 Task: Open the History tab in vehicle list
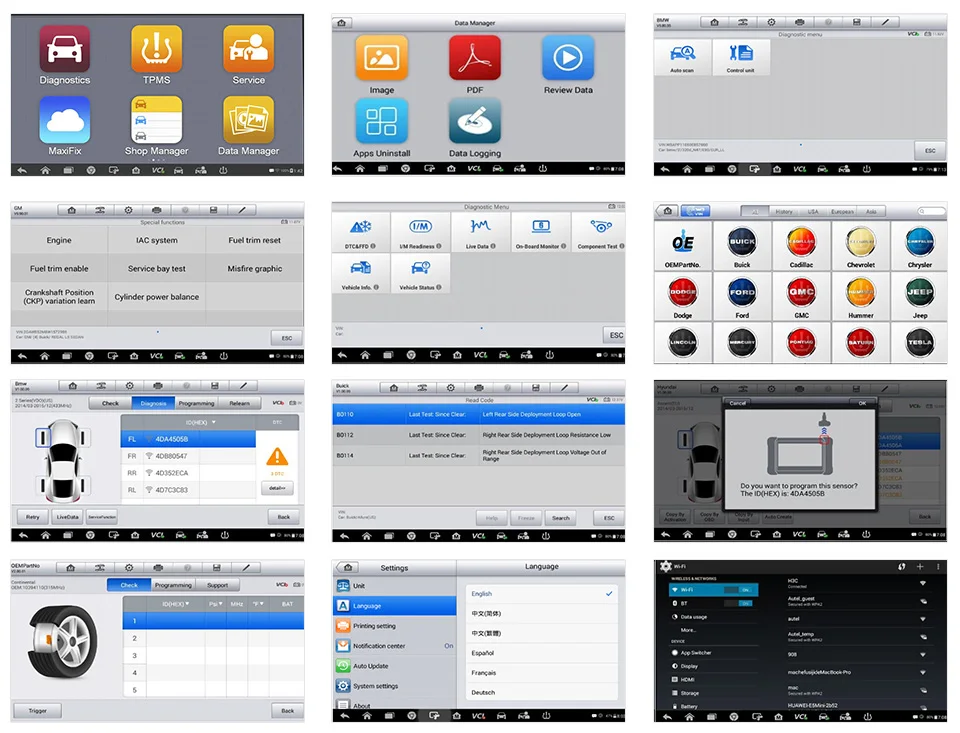[784, 211]
